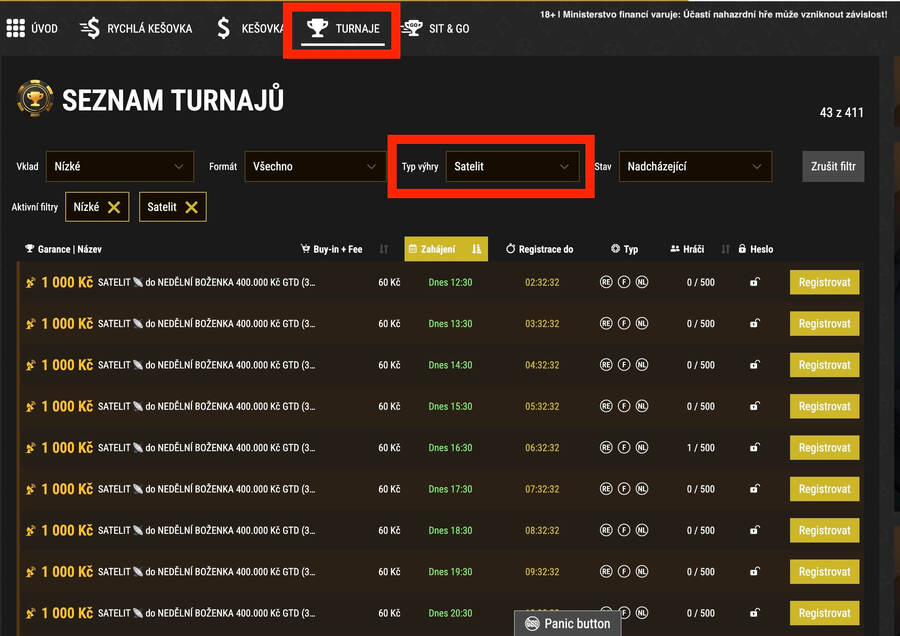Open the apps grid icon top-left

pyautogui.click(x=15, y=27)
